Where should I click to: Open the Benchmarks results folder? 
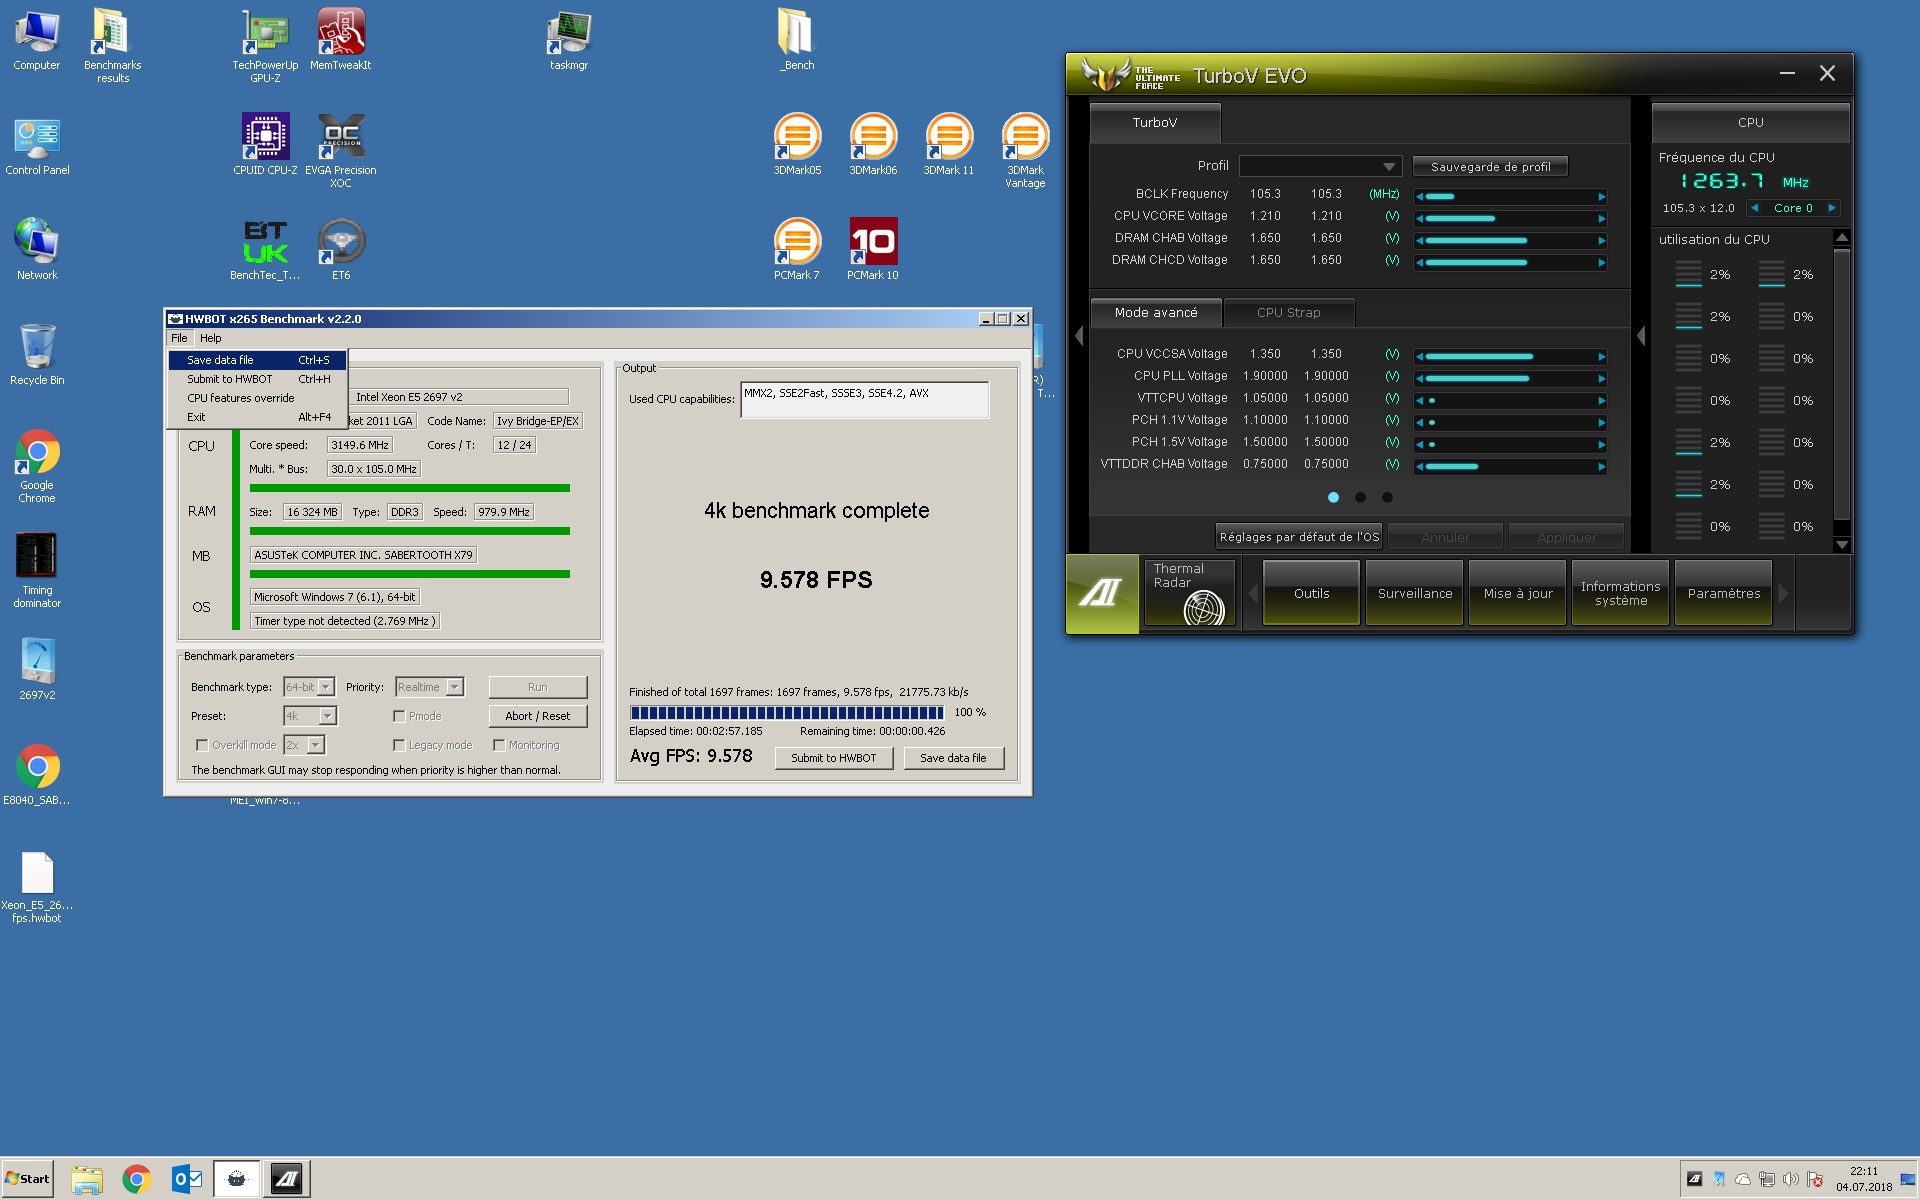click(x=113, y=45)
